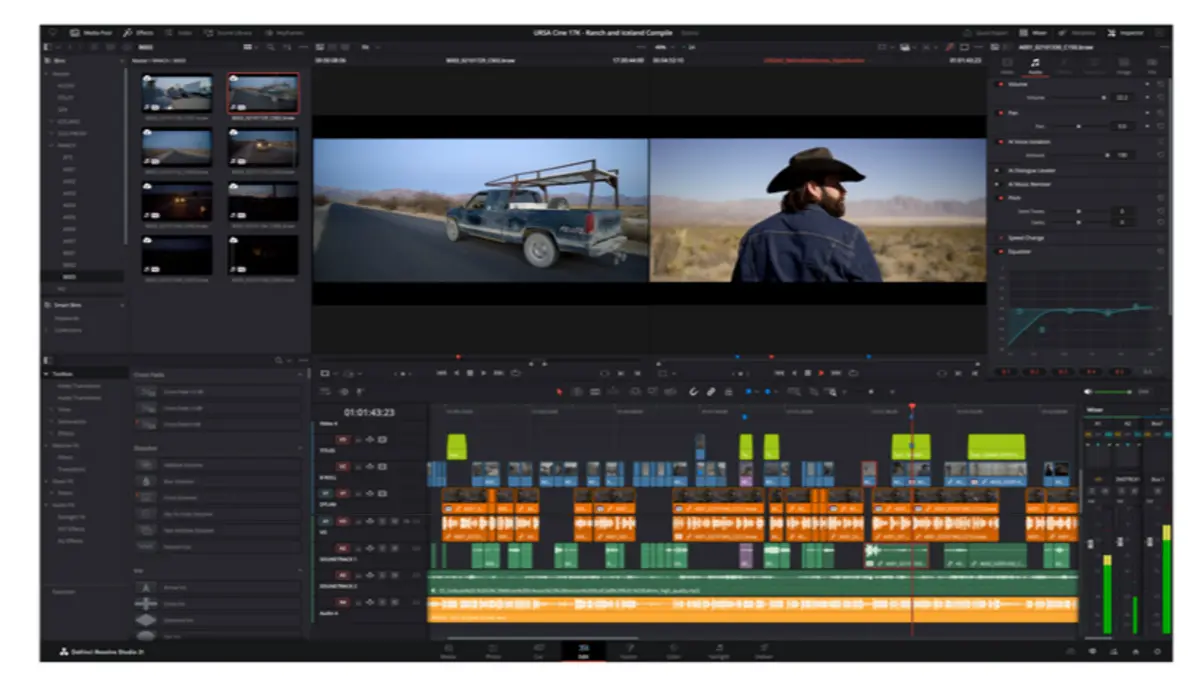Click the DIM button above the mixer

[1144, 392]
